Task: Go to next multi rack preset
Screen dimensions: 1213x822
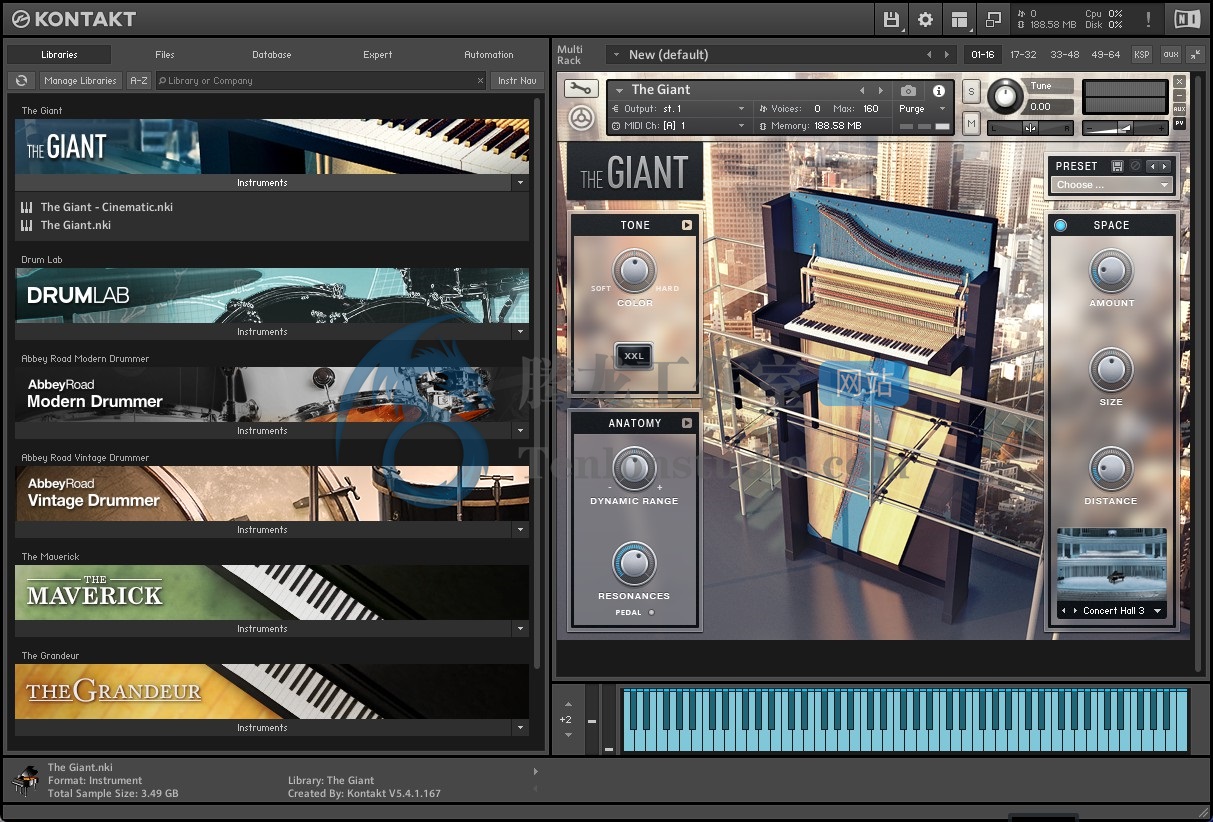Action: [x=946, y=54]
